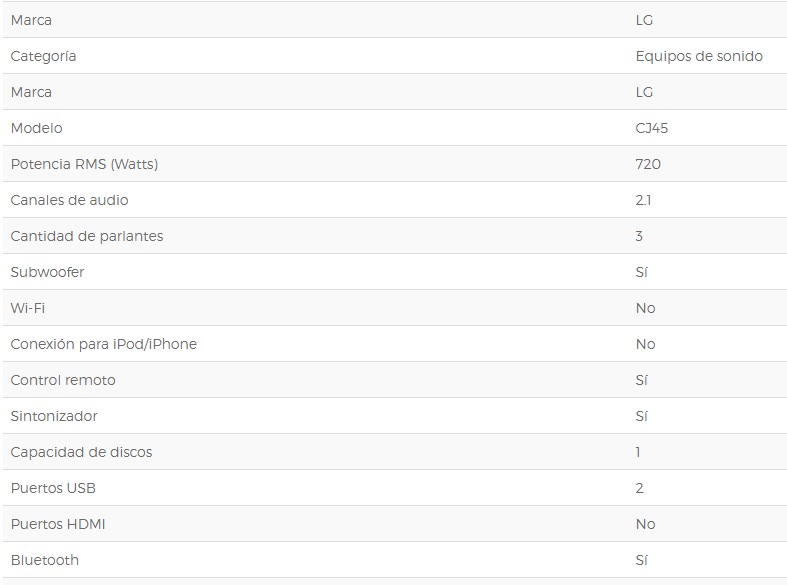Click the Modelo row label

(36, 128)
